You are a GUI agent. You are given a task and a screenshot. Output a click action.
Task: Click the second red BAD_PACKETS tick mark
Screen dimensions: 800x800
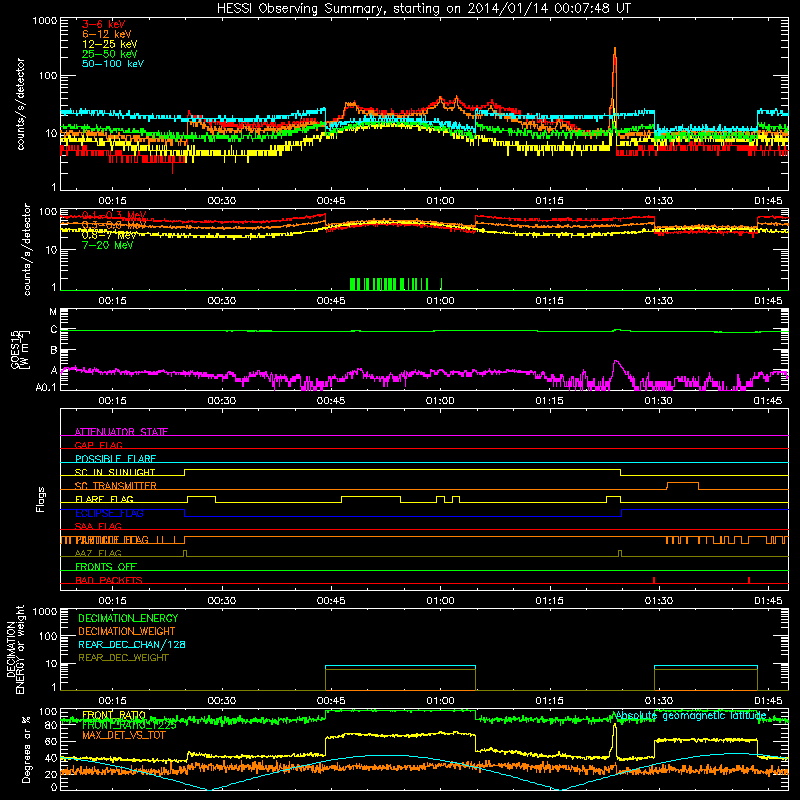point(748,580)
